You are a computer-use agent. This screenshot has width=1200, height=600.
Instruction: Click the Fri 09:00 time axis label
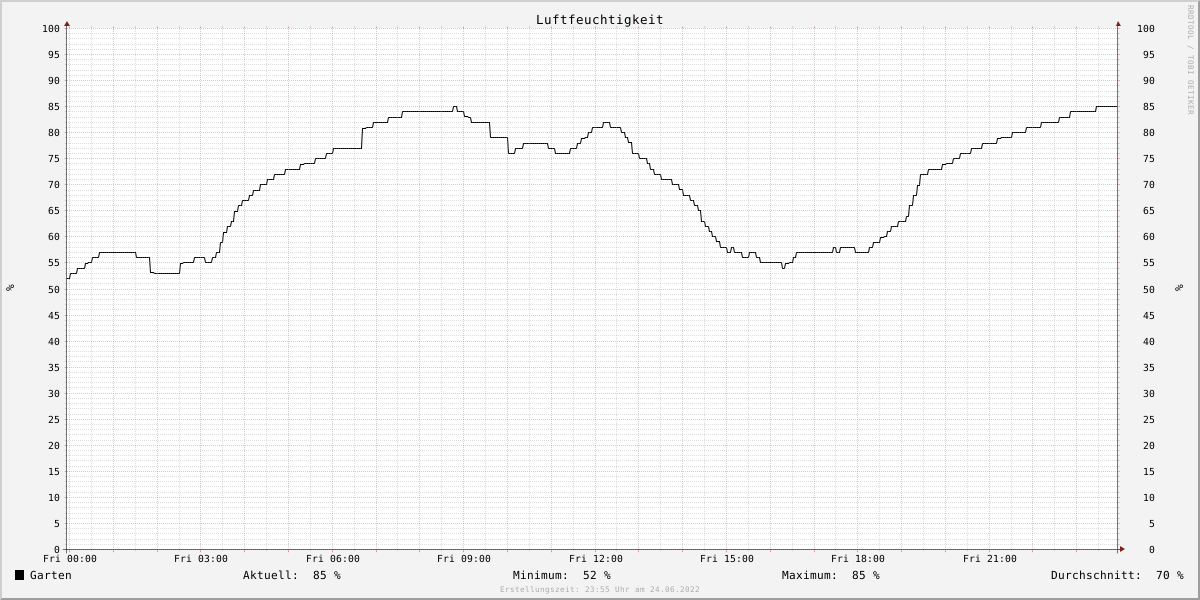point(464,559)
